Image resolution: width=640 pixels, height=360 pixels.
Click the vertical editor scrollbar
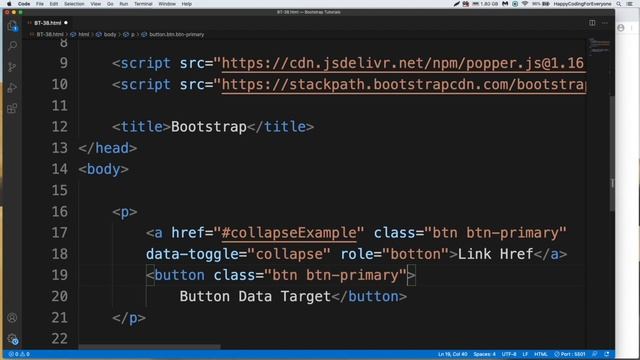612,153
